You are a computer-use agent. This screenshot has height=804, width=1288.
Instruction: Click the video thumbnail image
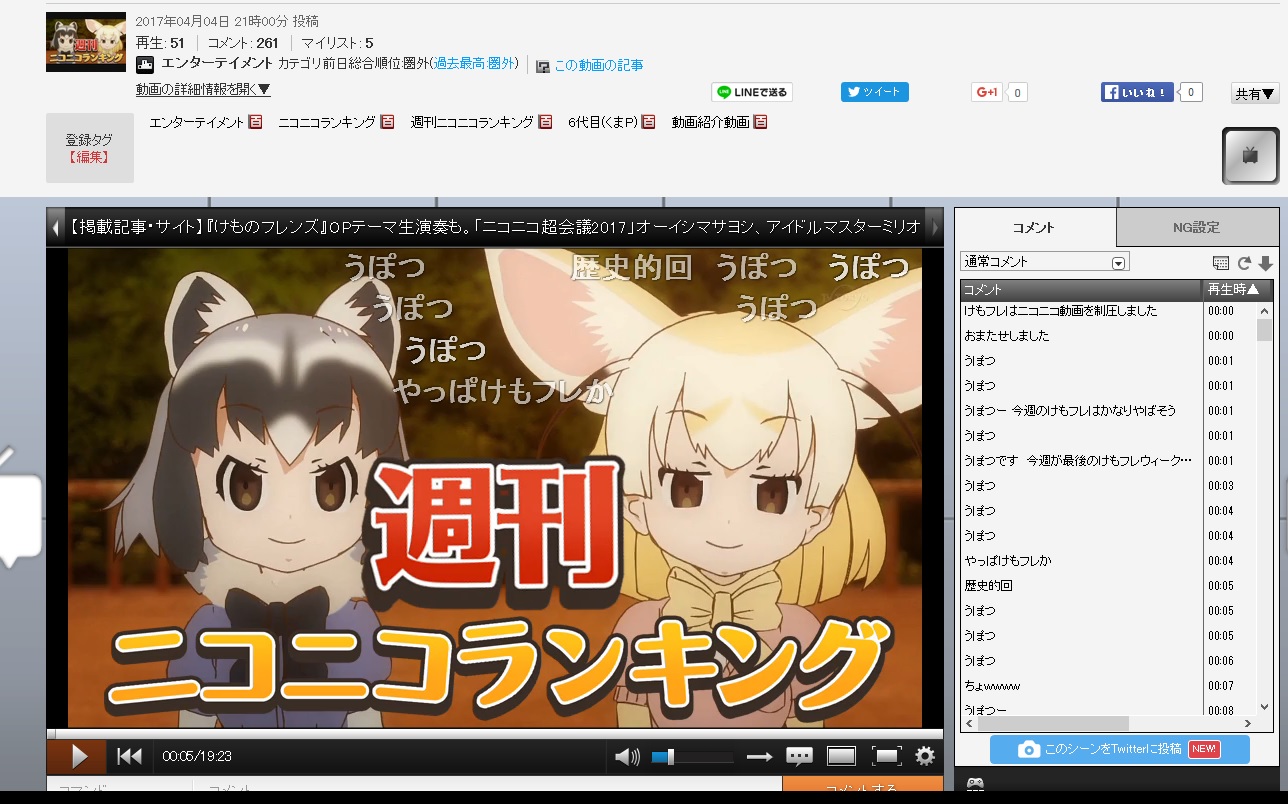86,42
